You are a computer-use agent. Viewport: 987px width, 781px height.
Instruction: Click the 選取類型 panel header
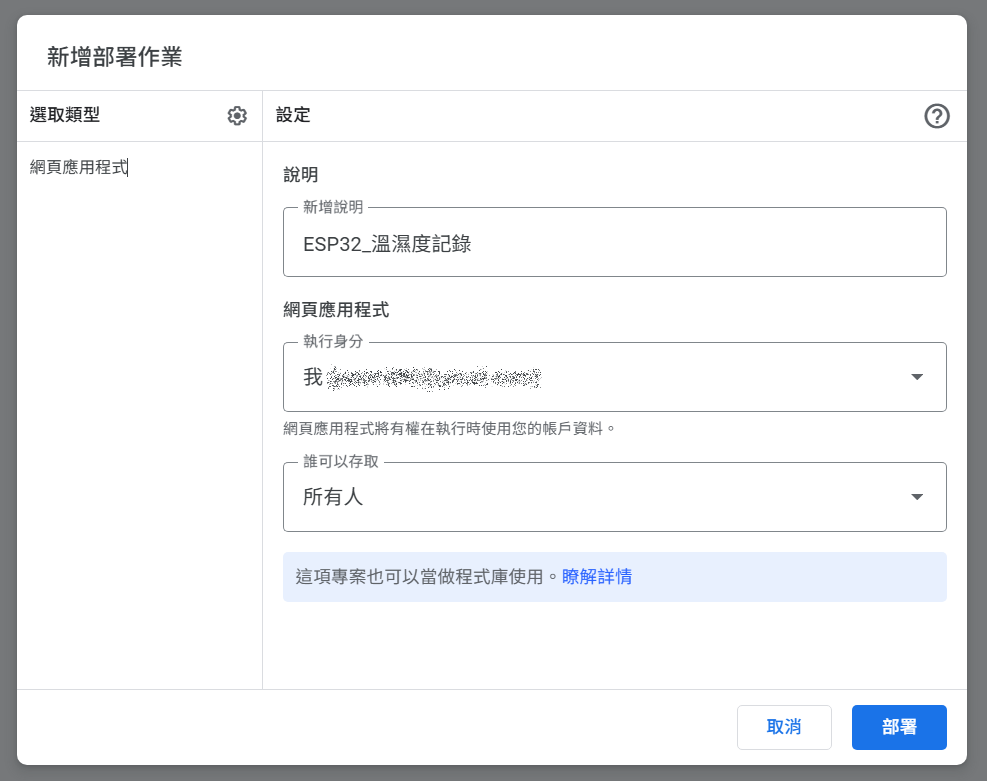click(65, 115)
